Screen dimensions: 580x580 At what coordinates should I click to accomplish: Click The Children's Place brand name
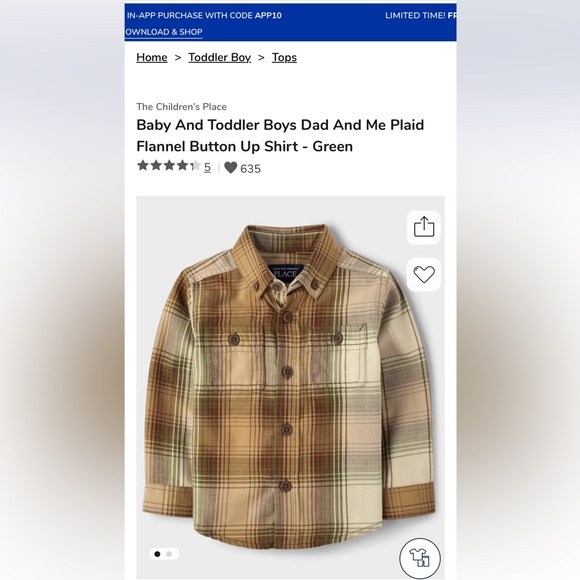coord(181,107)
